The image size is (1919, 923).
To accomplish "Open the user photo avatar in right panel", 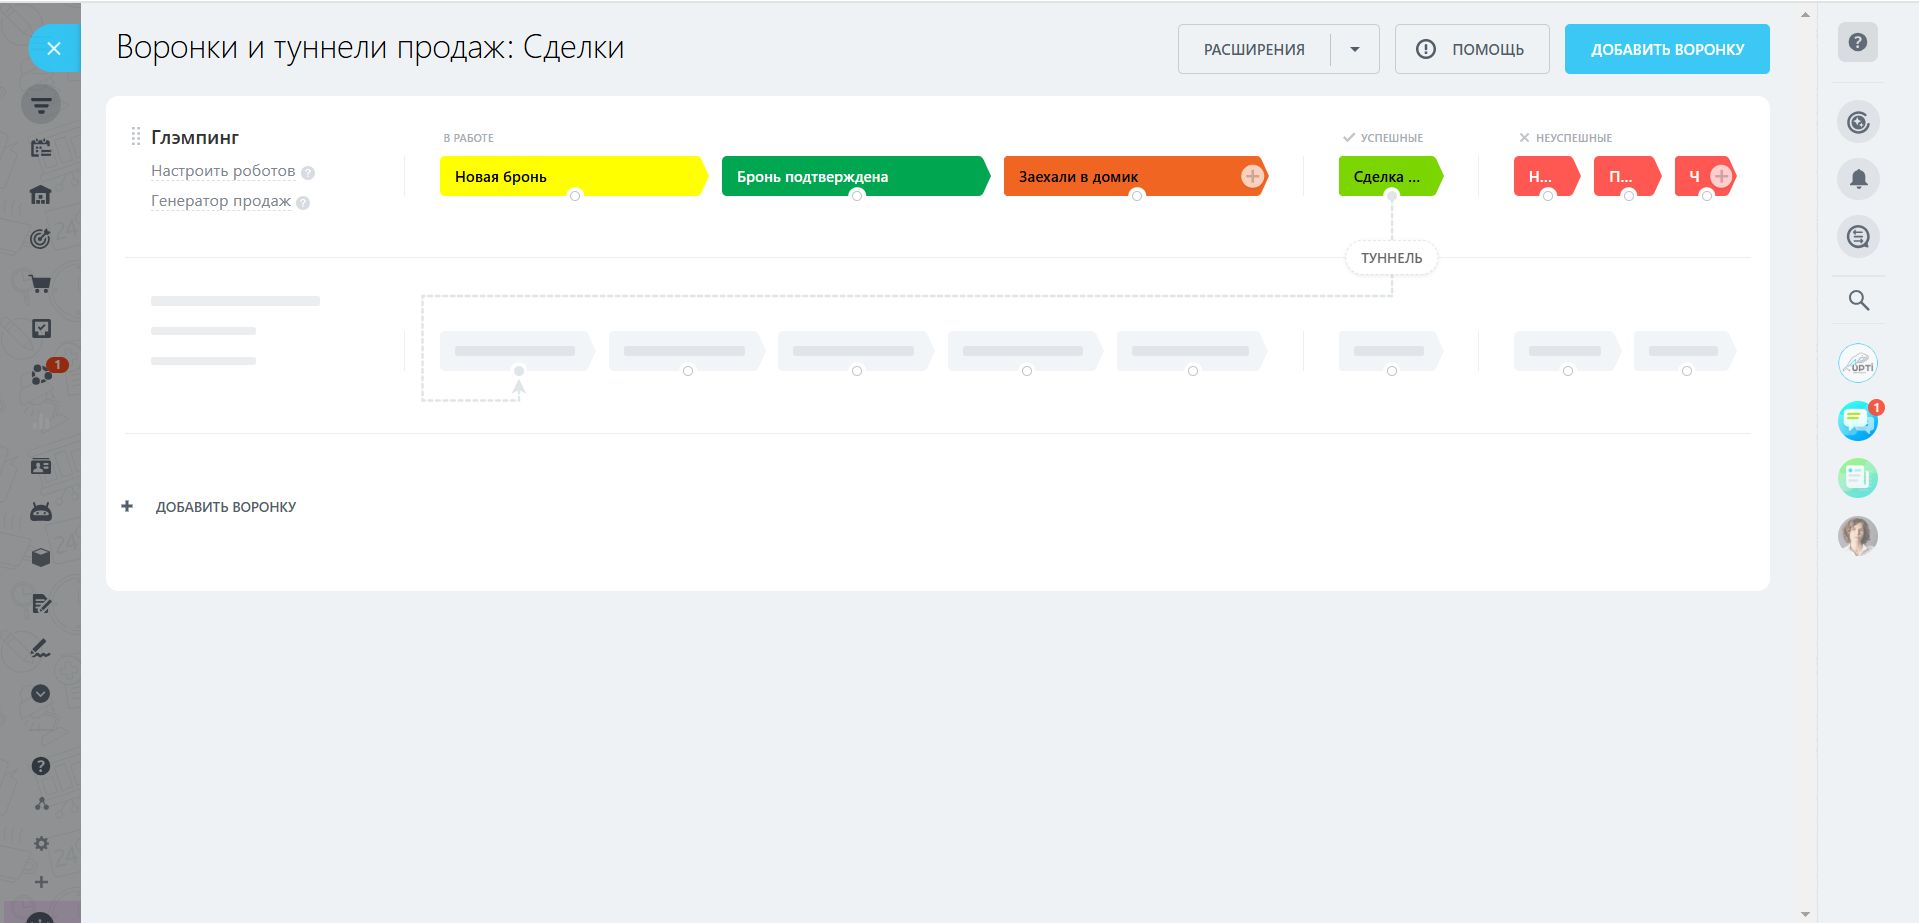I will tap(1858, 536).
